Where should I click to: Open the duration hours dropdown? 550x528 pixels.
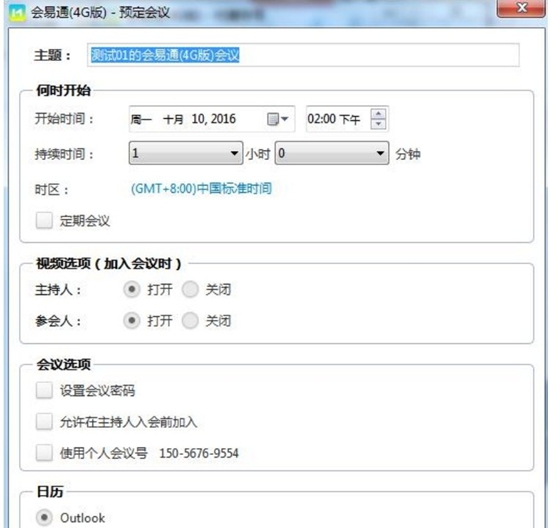(x=186, y=153)
